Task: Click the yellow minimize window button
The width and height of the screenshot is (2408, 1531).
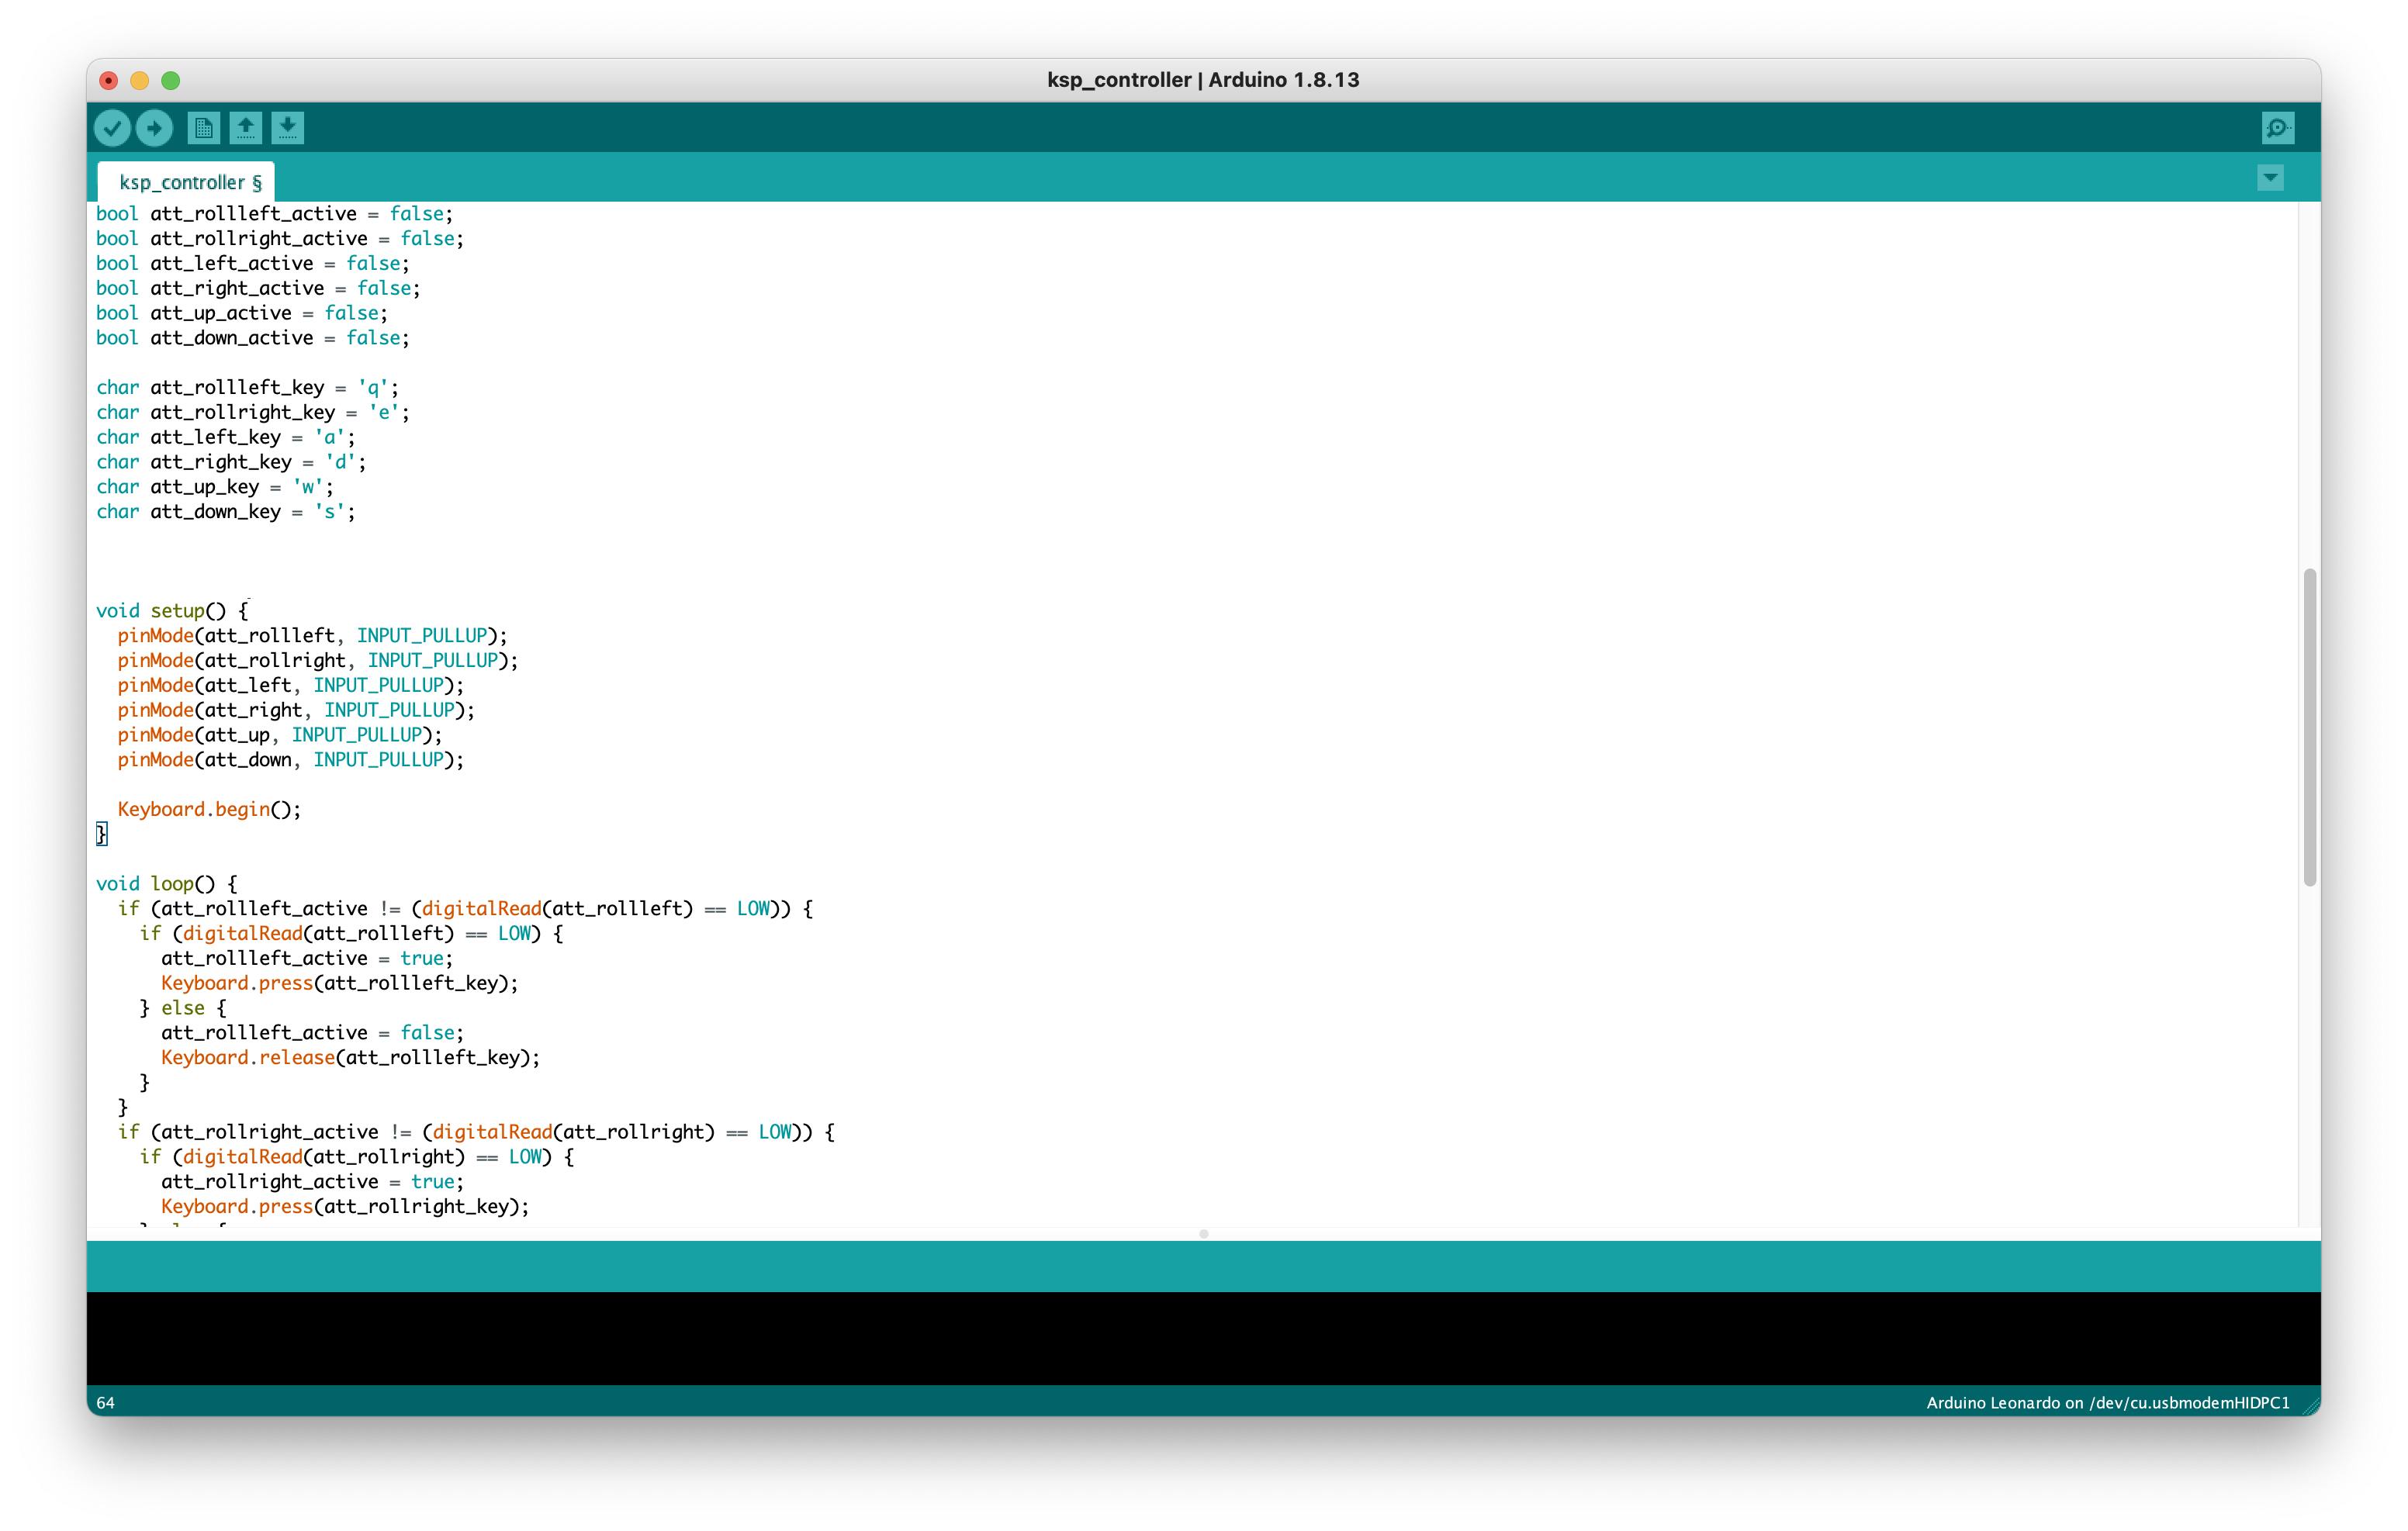Action: point(140,80)
